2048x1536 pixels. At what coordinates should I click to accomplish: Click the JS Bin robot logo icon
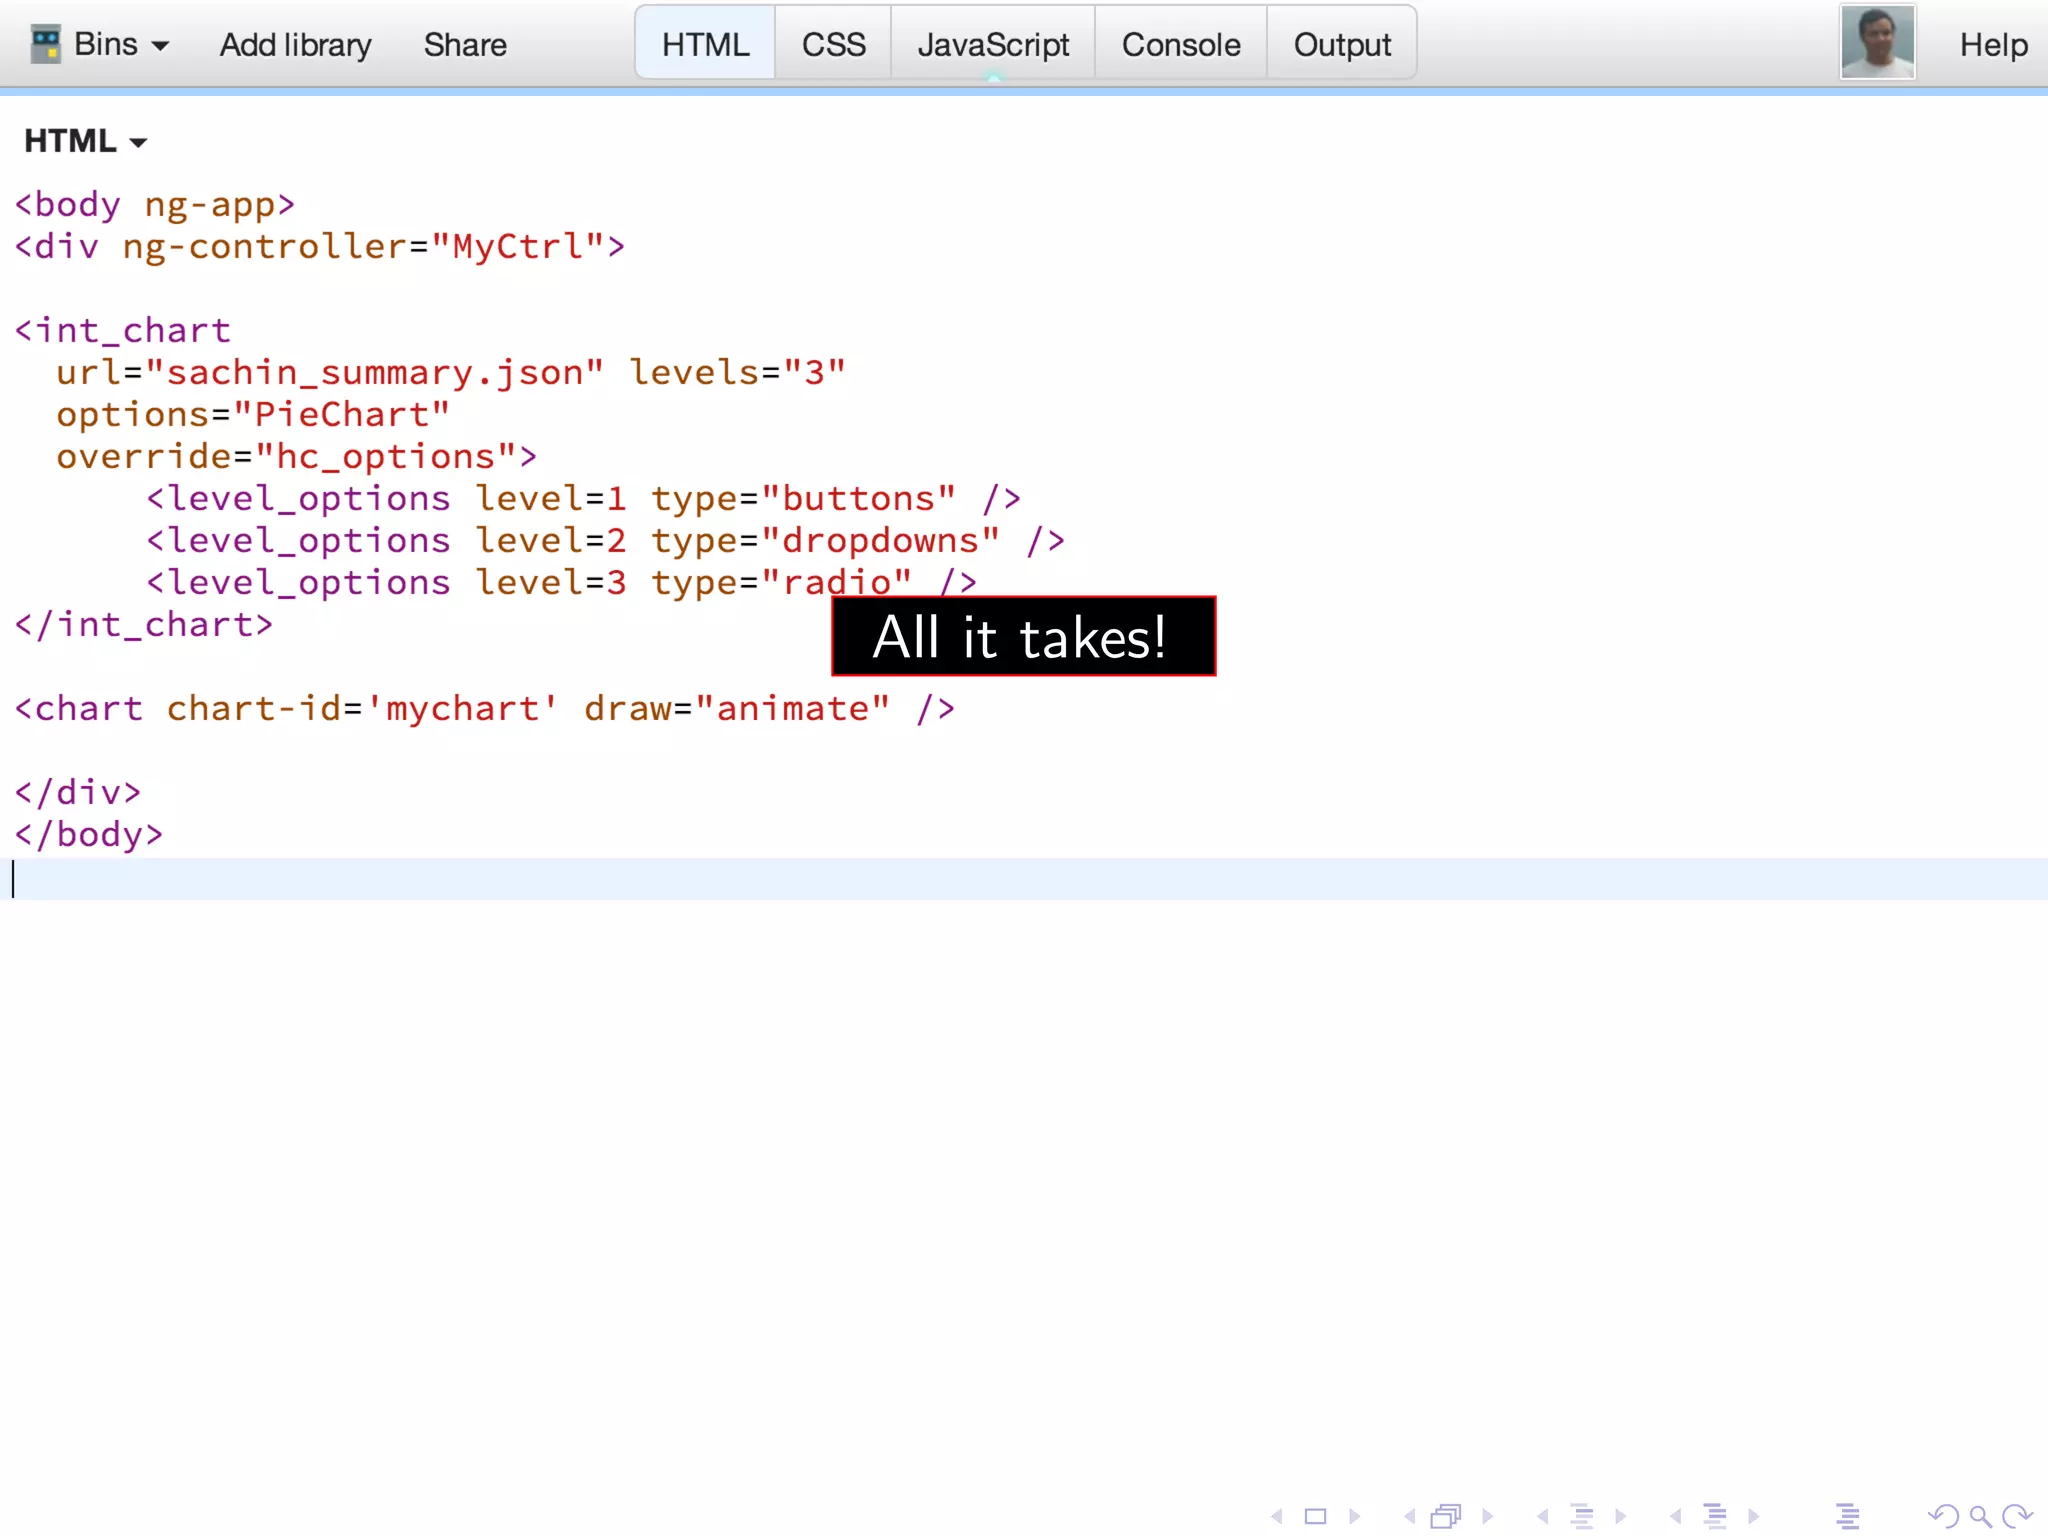pyautogui.click(x=45, y=44)
